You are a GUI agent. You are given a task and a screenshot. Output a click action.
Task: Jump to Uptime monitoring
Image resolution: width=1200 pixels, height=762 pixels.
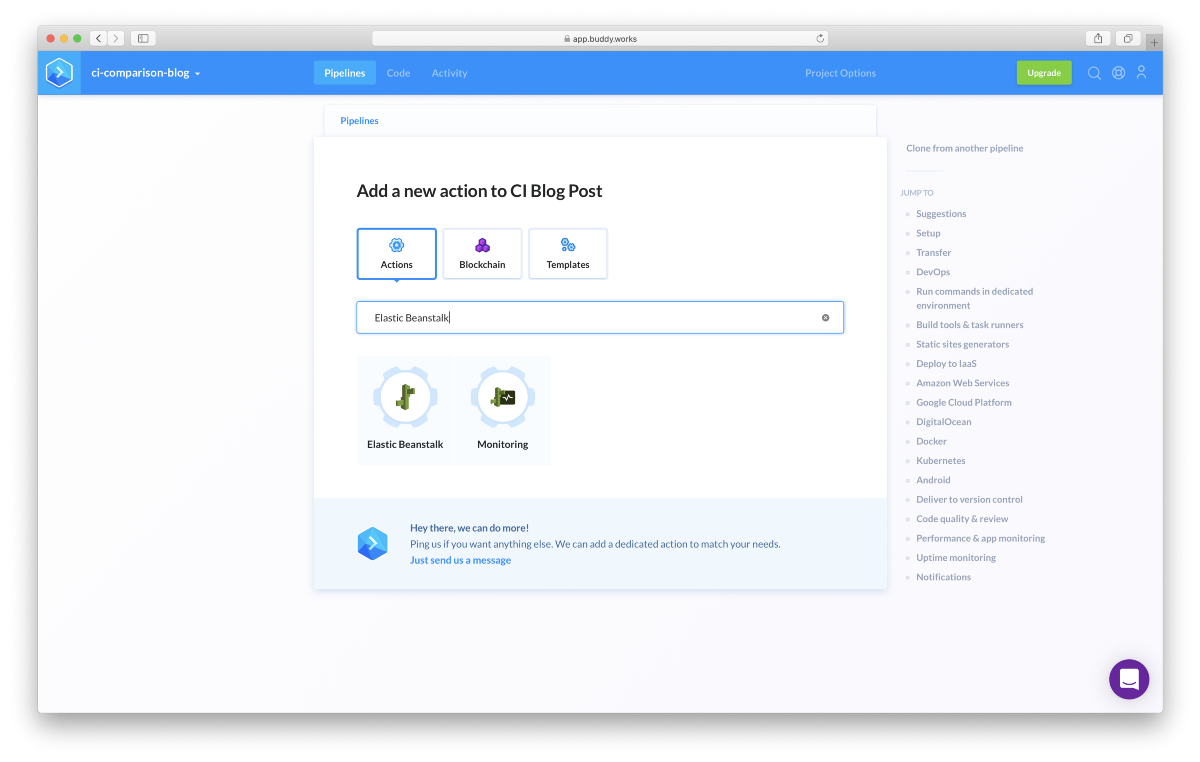tap(956, 558)
